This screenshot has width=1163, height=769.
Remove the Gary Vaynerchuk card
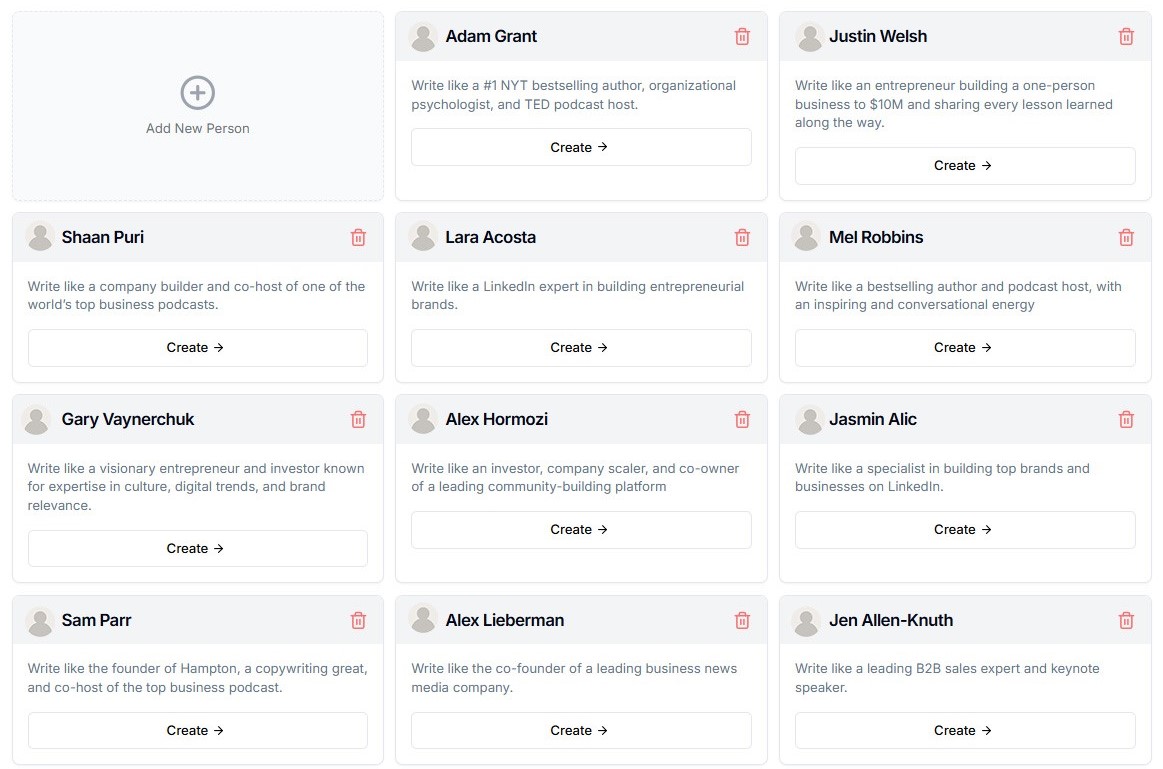tap(358, 420)
